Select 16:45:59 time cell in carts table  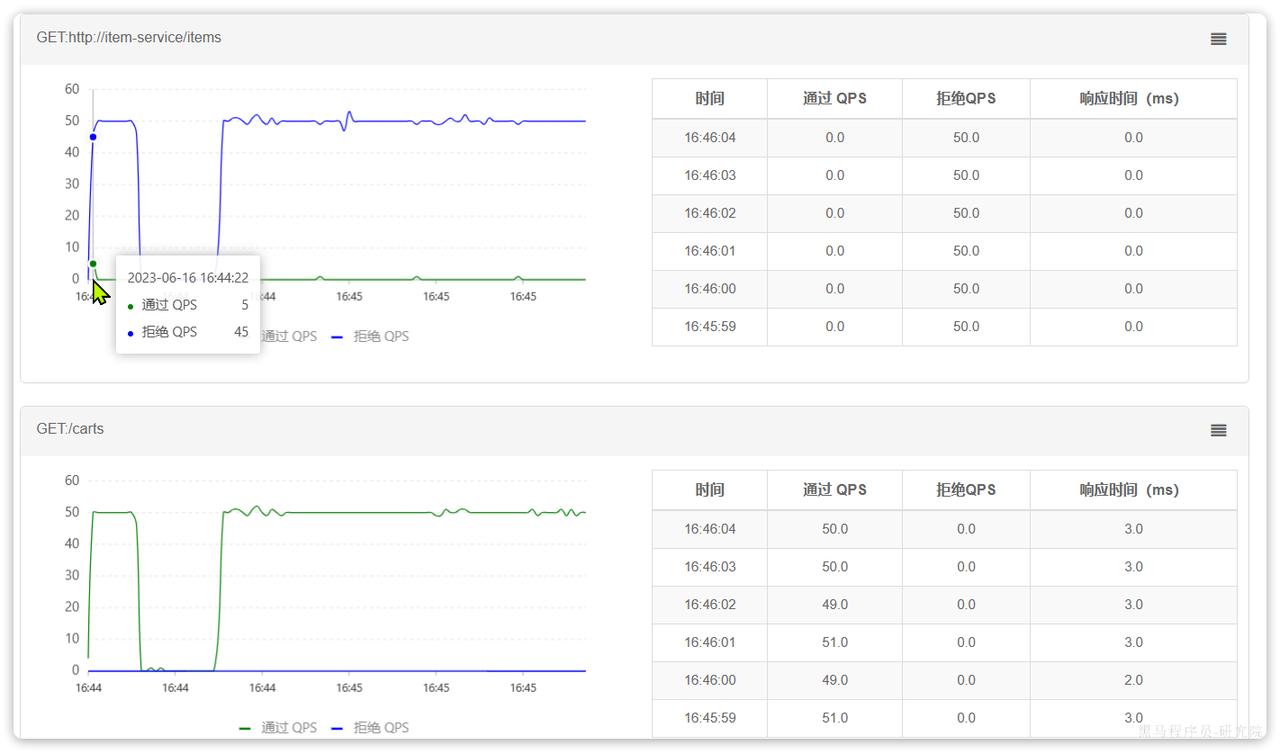(x=710, y=718)
